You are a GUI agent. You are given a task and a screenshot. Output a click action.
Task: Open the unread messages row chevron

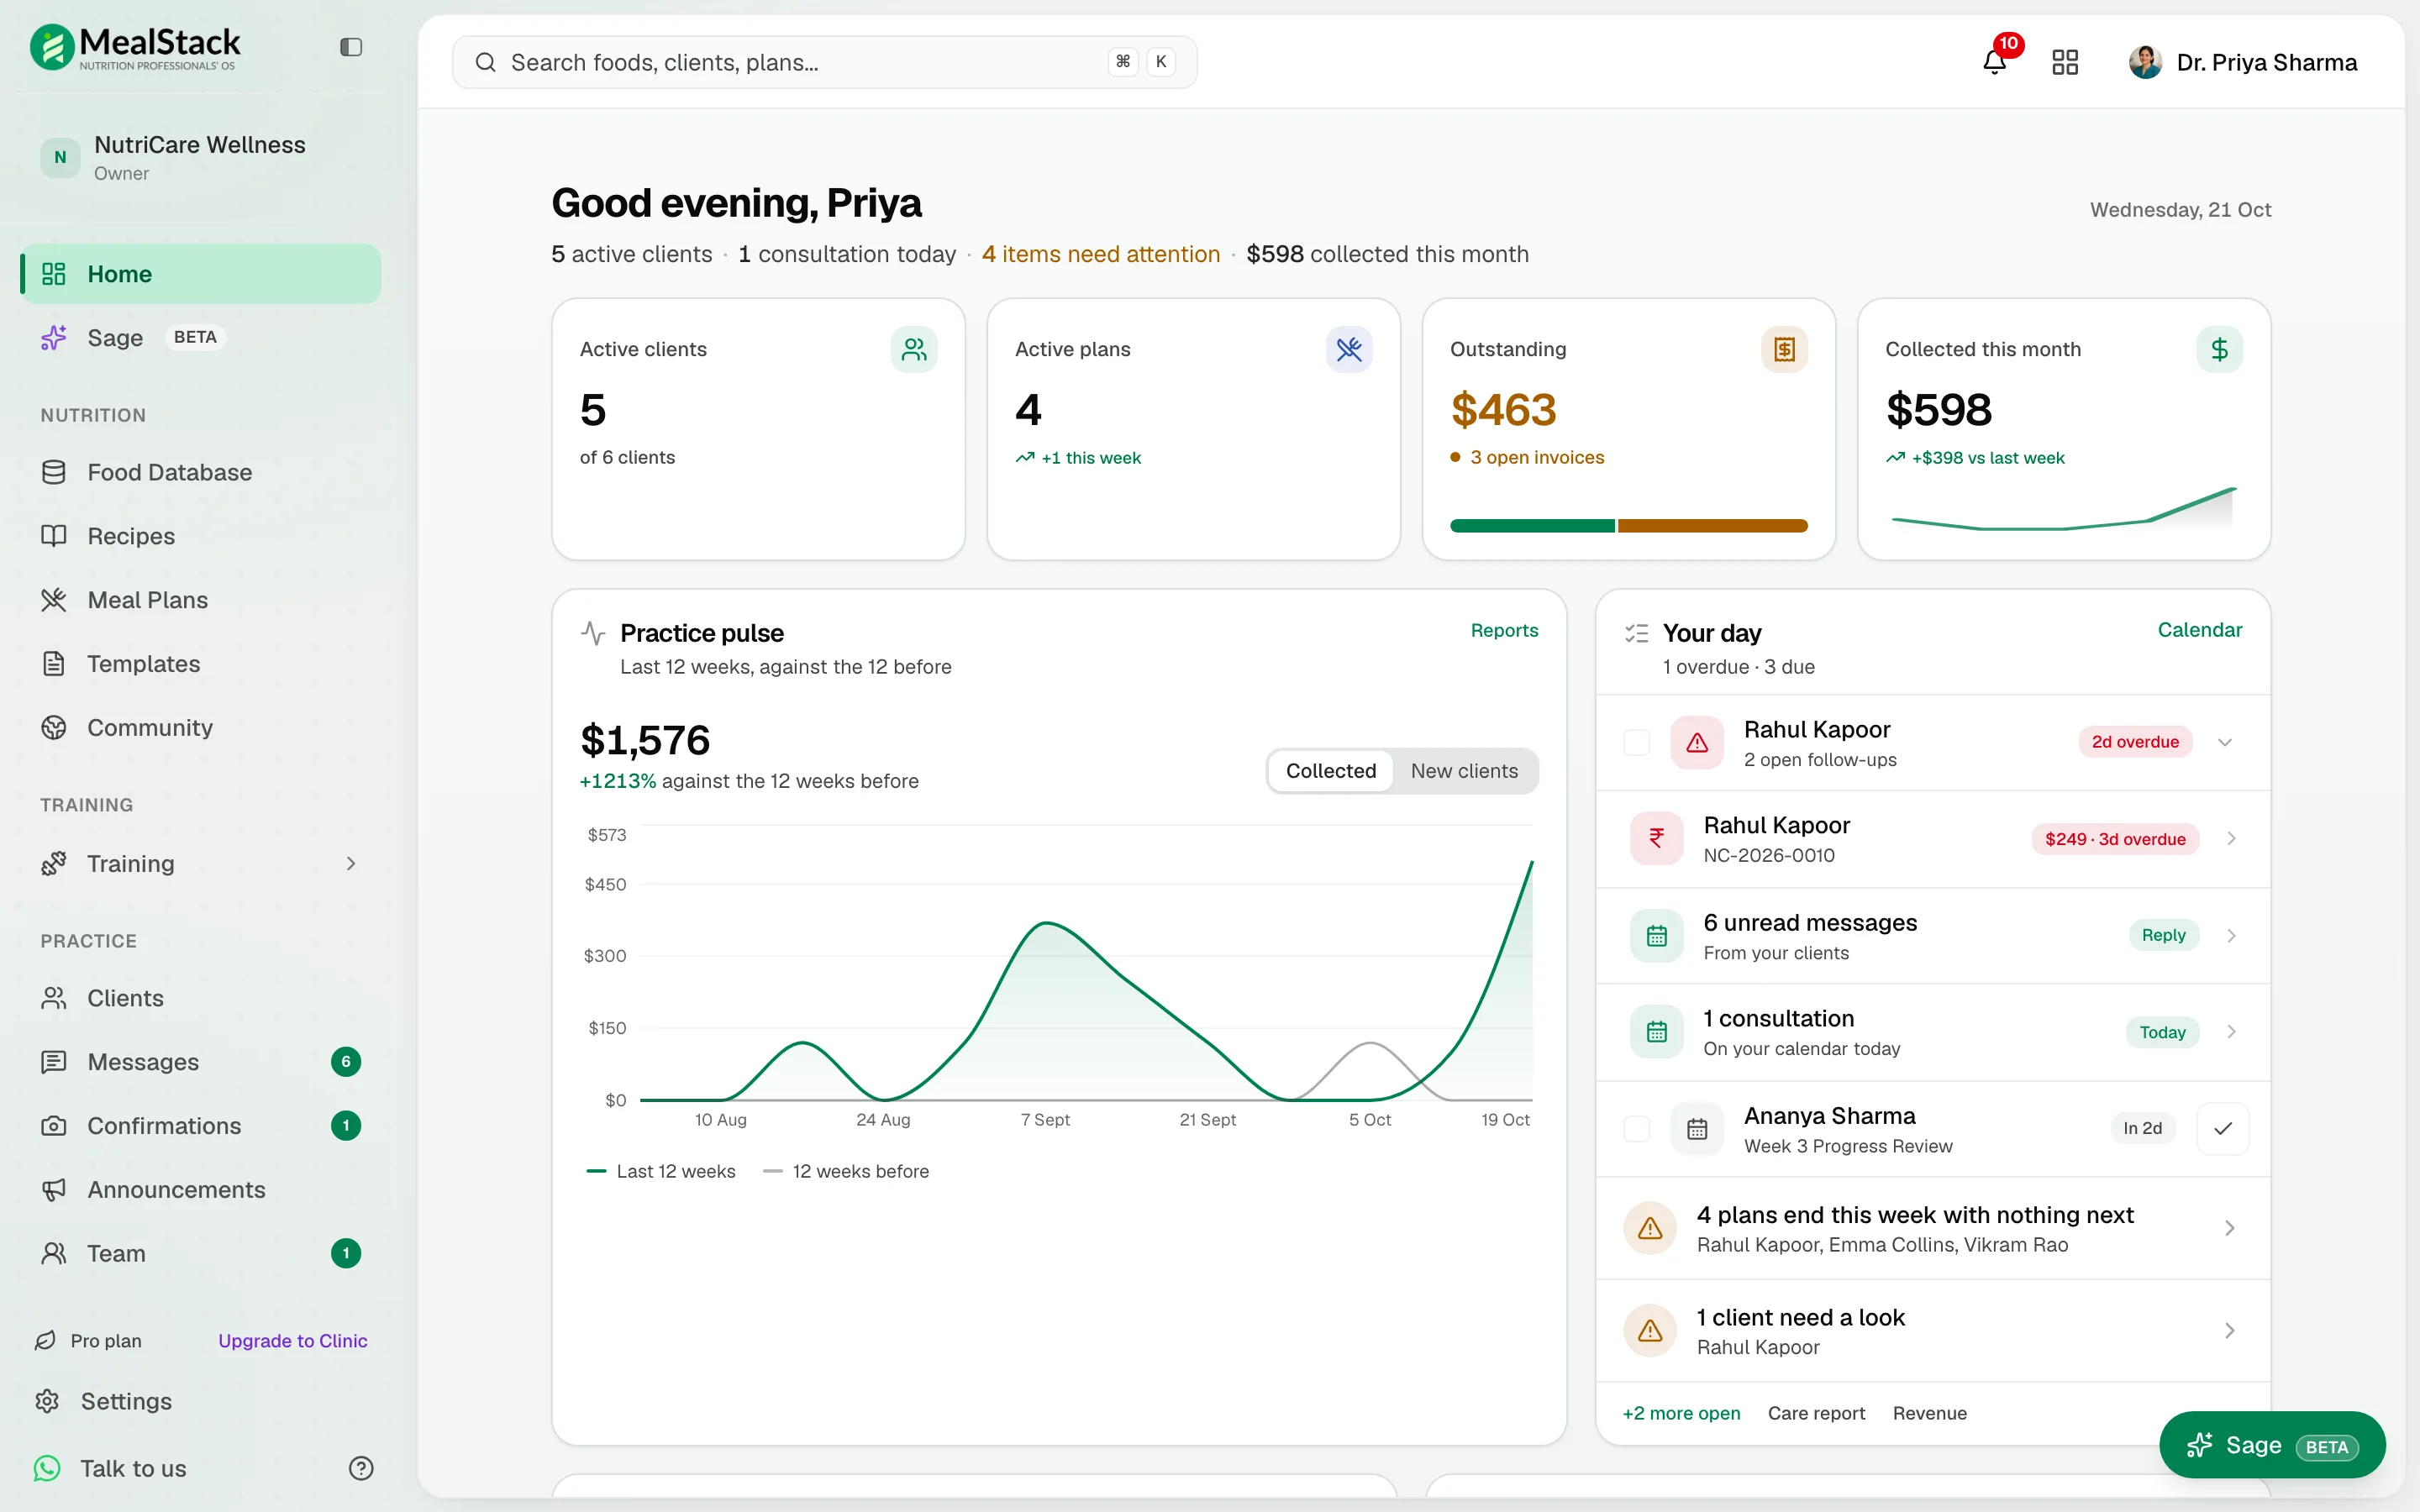coord(2231,935)
